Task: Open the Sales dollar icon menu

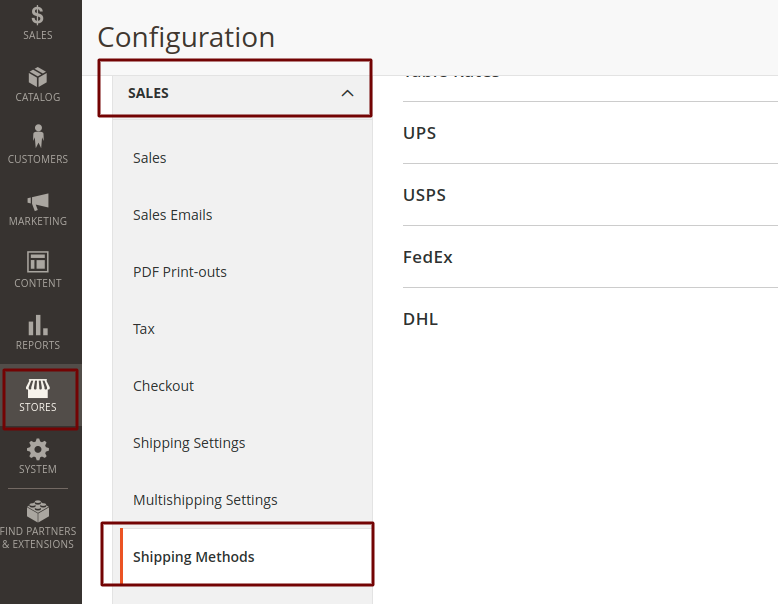Action: pyautogui.click(x=38, y=16)
